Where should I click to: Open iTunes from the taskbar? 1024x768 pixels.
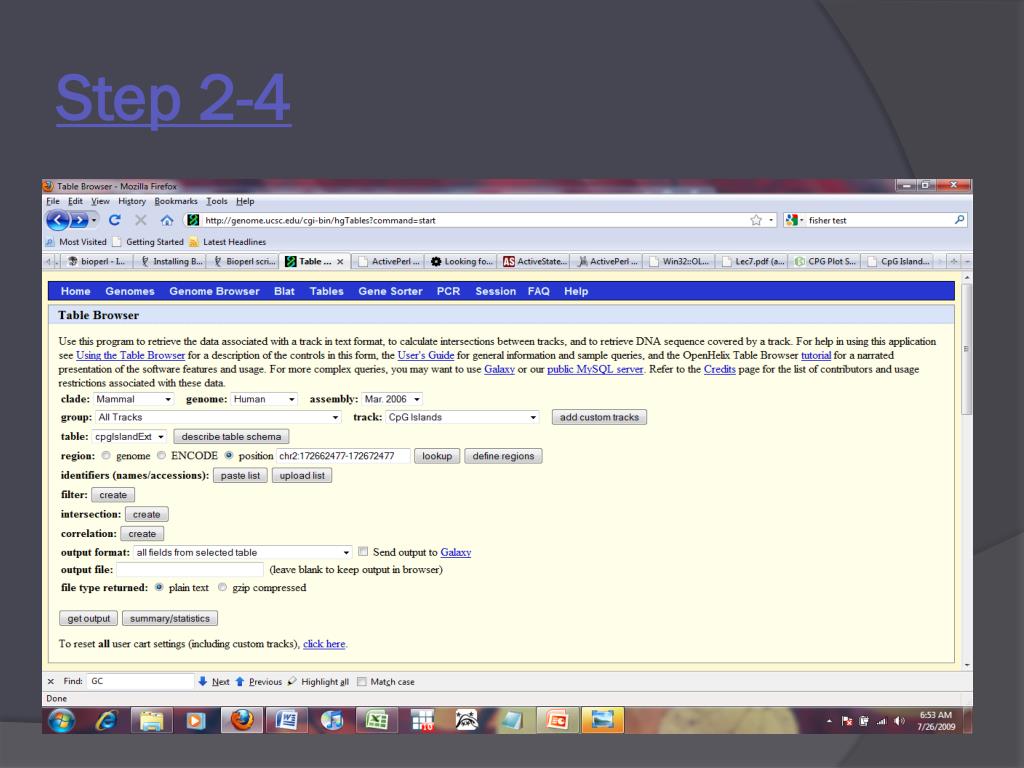click(x=331, y=721)
